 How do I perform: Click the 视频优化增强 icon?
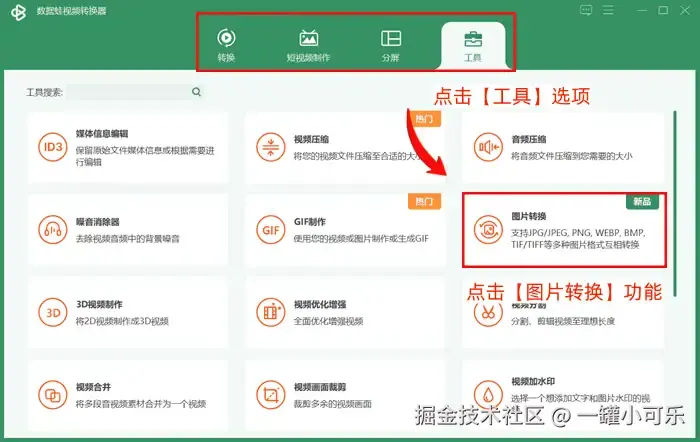click(271, 313)
